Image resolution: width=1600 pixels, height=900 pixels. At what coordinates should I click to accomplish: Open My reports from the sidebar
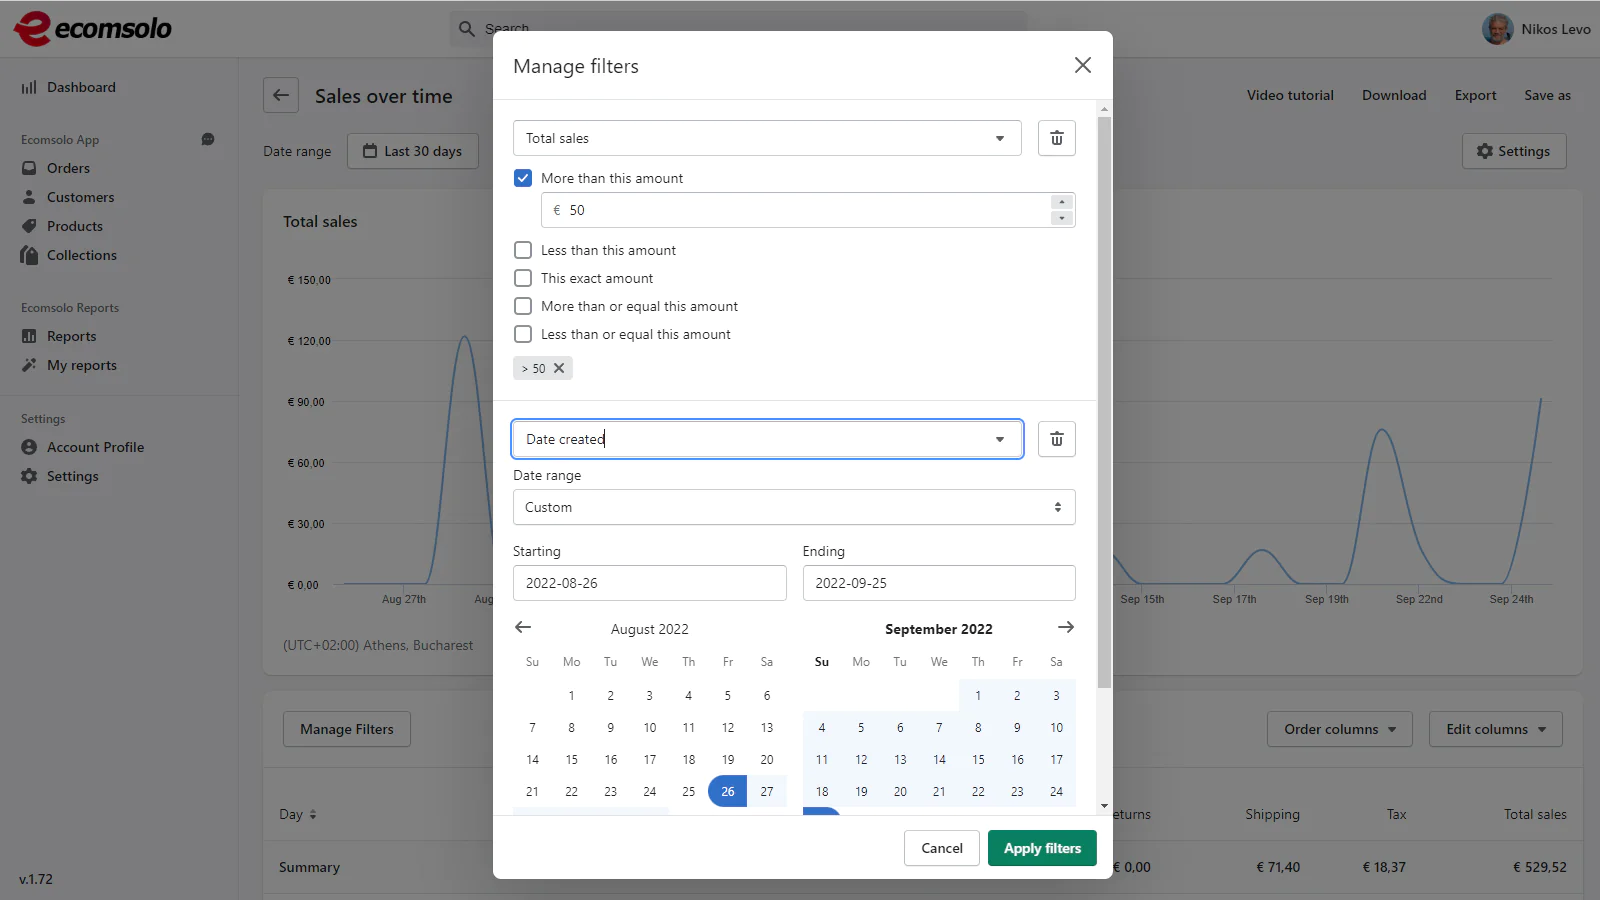81,365
